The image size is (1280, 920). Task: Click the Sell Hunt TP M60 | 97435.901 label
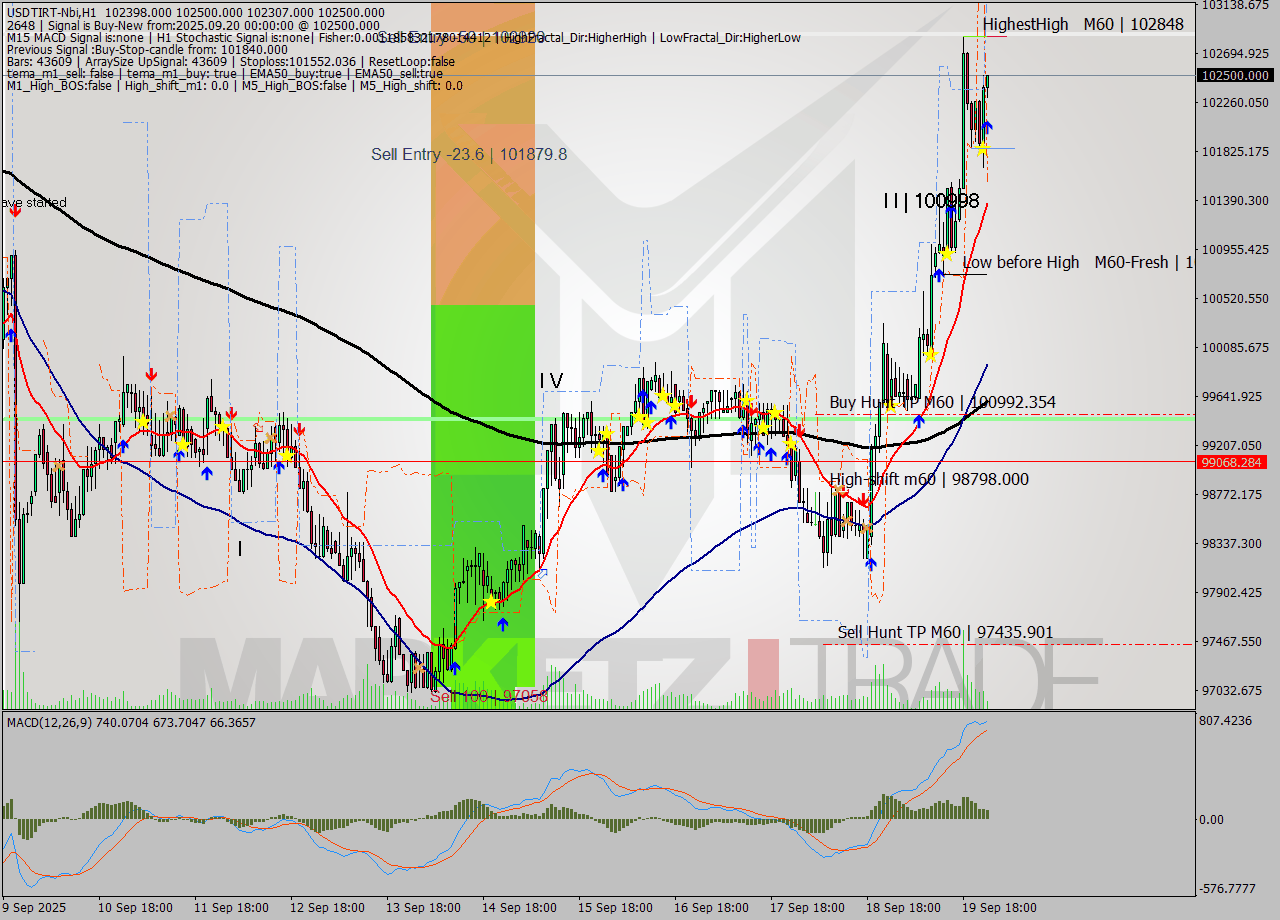click(x=943, y=633)
